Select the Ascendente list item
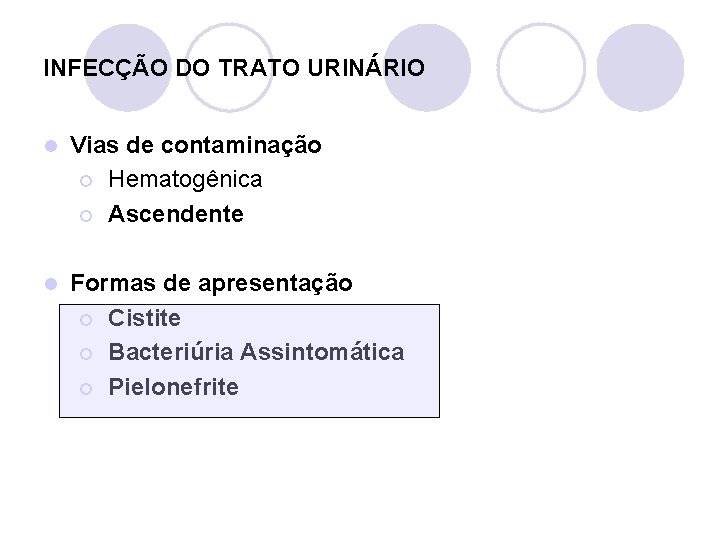Image resolution: width=720 pixels, height=540 pixels. point(175,214)
